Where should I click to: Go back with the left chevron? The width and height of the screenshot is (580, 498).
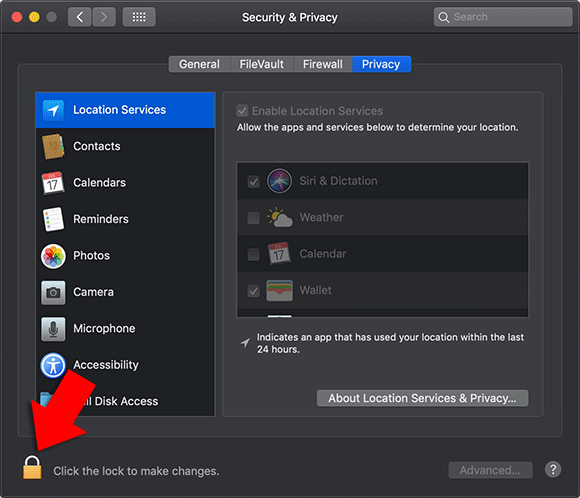tap(80, 17)
